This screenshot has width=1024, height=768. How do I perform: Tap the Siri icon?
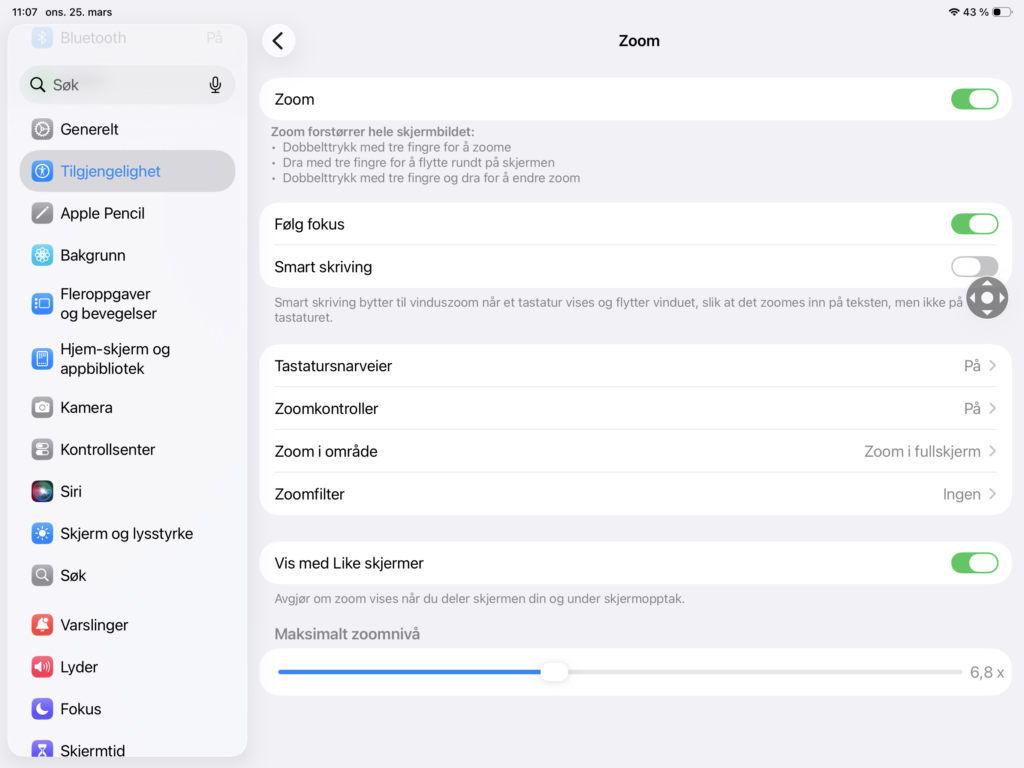tap(42, 491)
